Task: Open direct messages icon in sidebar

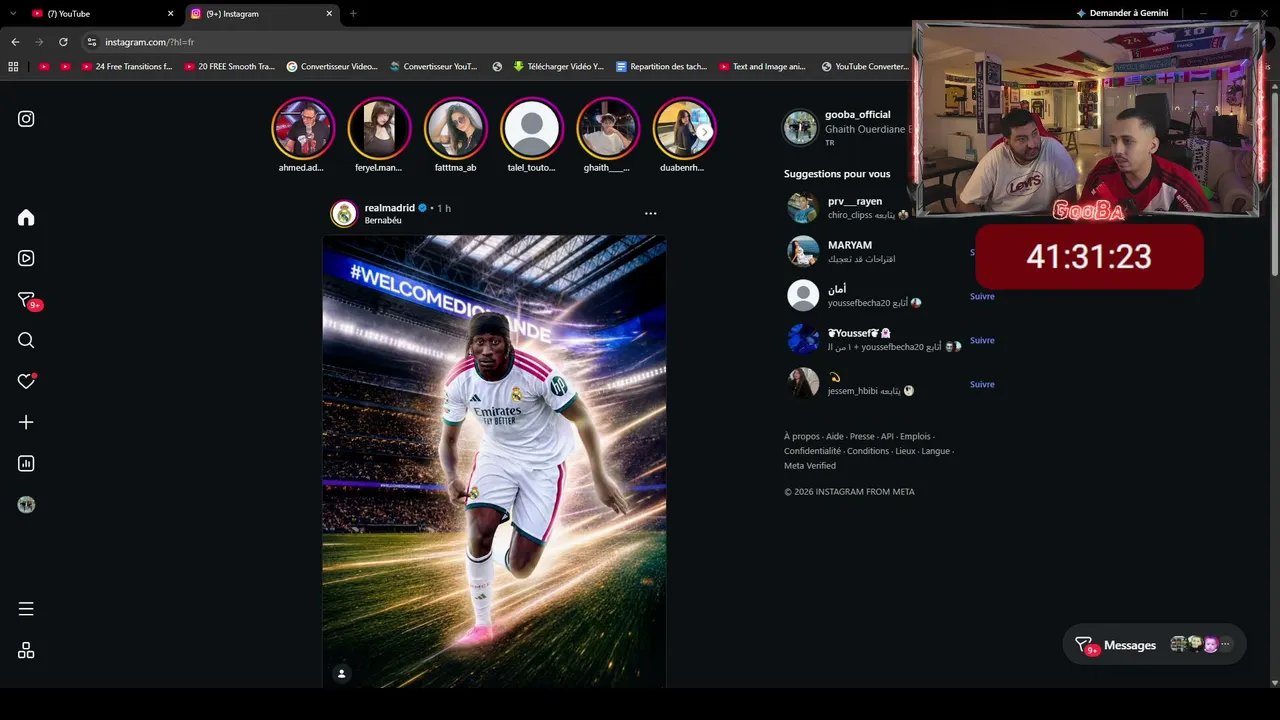Action: pyautogui.click(x=26, y=300)
